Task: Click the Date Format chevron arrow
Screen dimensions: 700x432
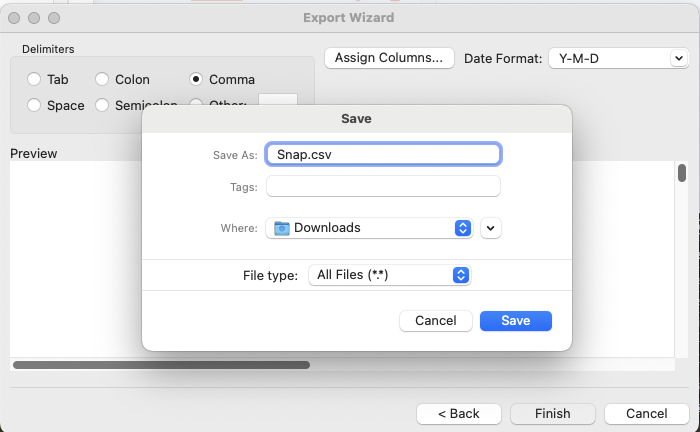Action: click(679, 58)
